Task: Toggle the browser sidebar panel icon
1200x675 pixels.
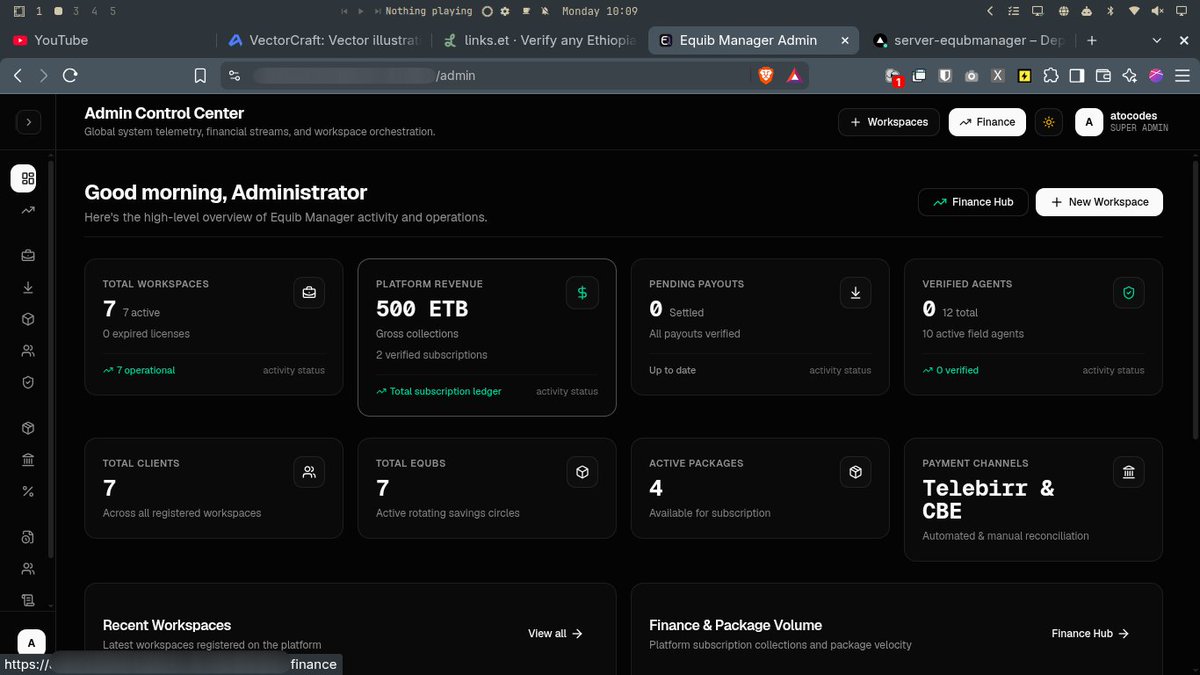Action: (1077, 75)
